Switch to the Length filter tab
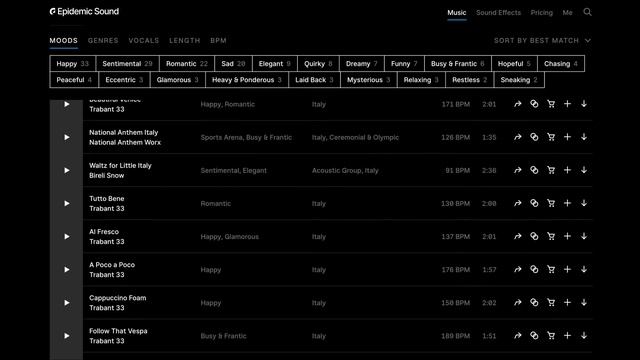The width and height of the screenshot is (640, 360). click(185, 40)
